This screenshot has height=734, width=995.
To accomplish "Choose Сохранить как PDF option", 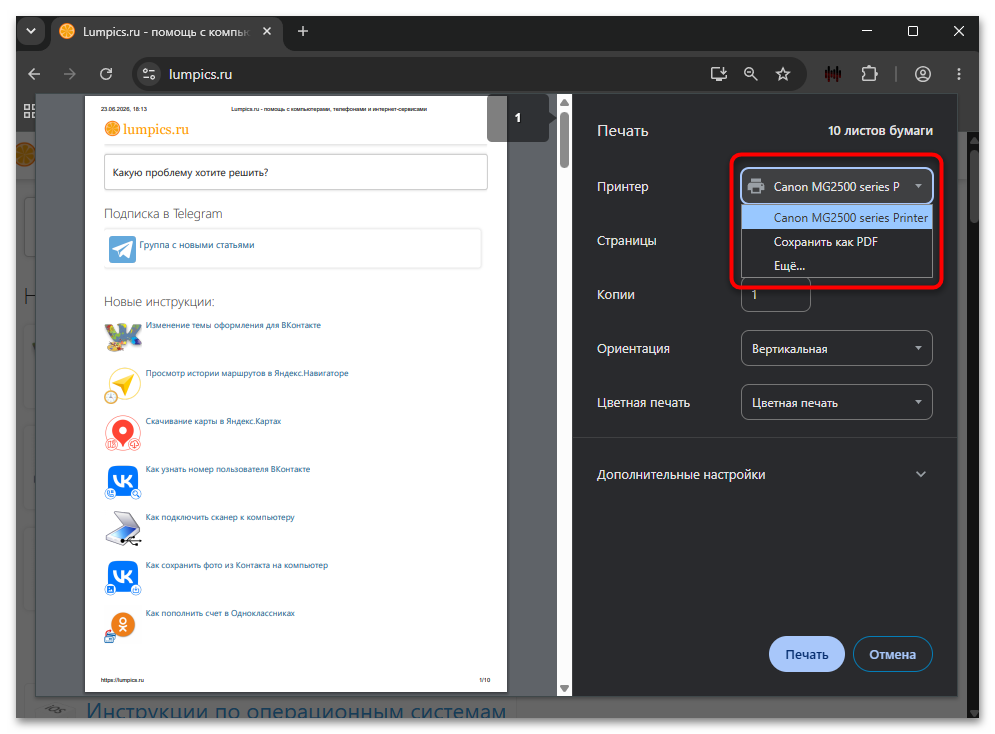I will point(836,242).
